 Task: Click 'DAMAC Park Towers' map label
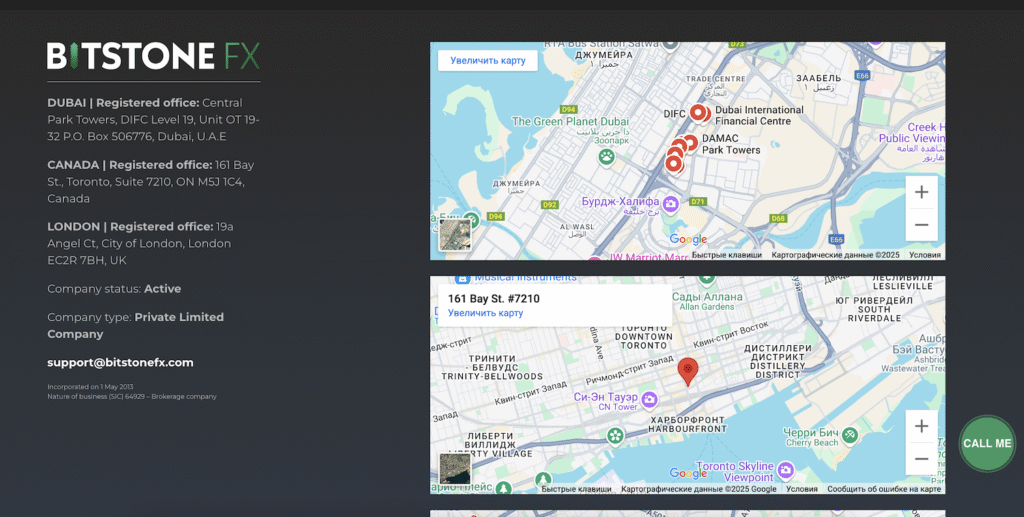(731, 144)
